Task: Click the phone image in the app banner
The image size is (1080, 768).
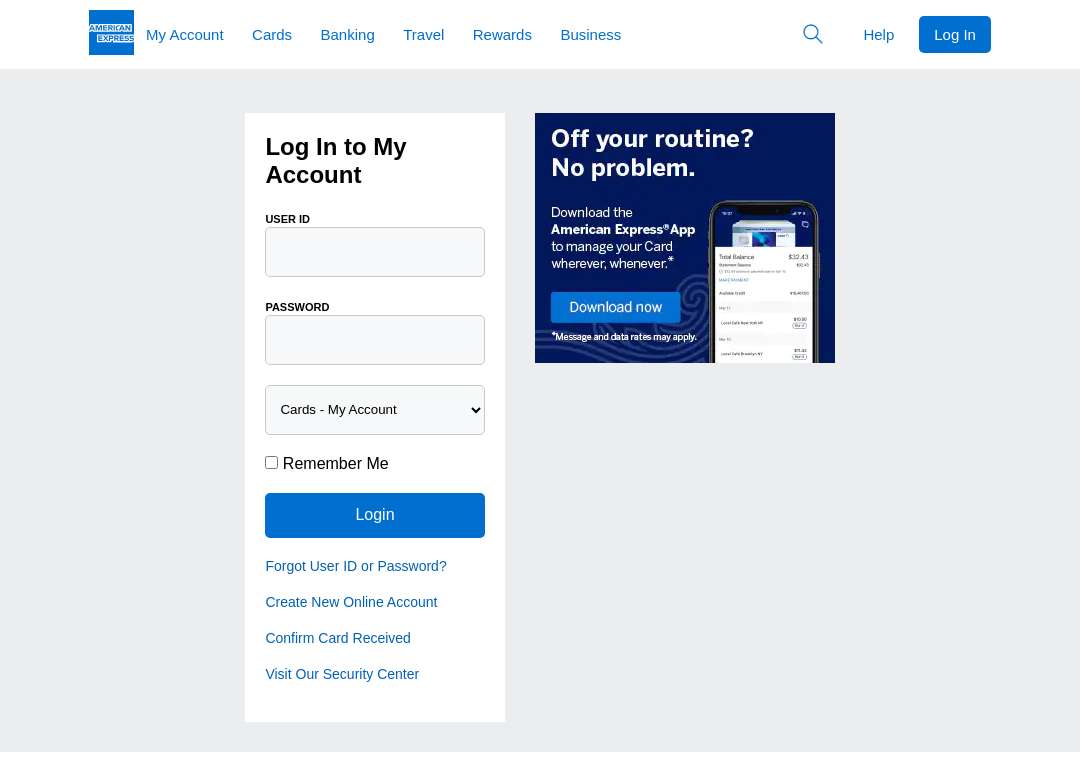Action: 764,282
